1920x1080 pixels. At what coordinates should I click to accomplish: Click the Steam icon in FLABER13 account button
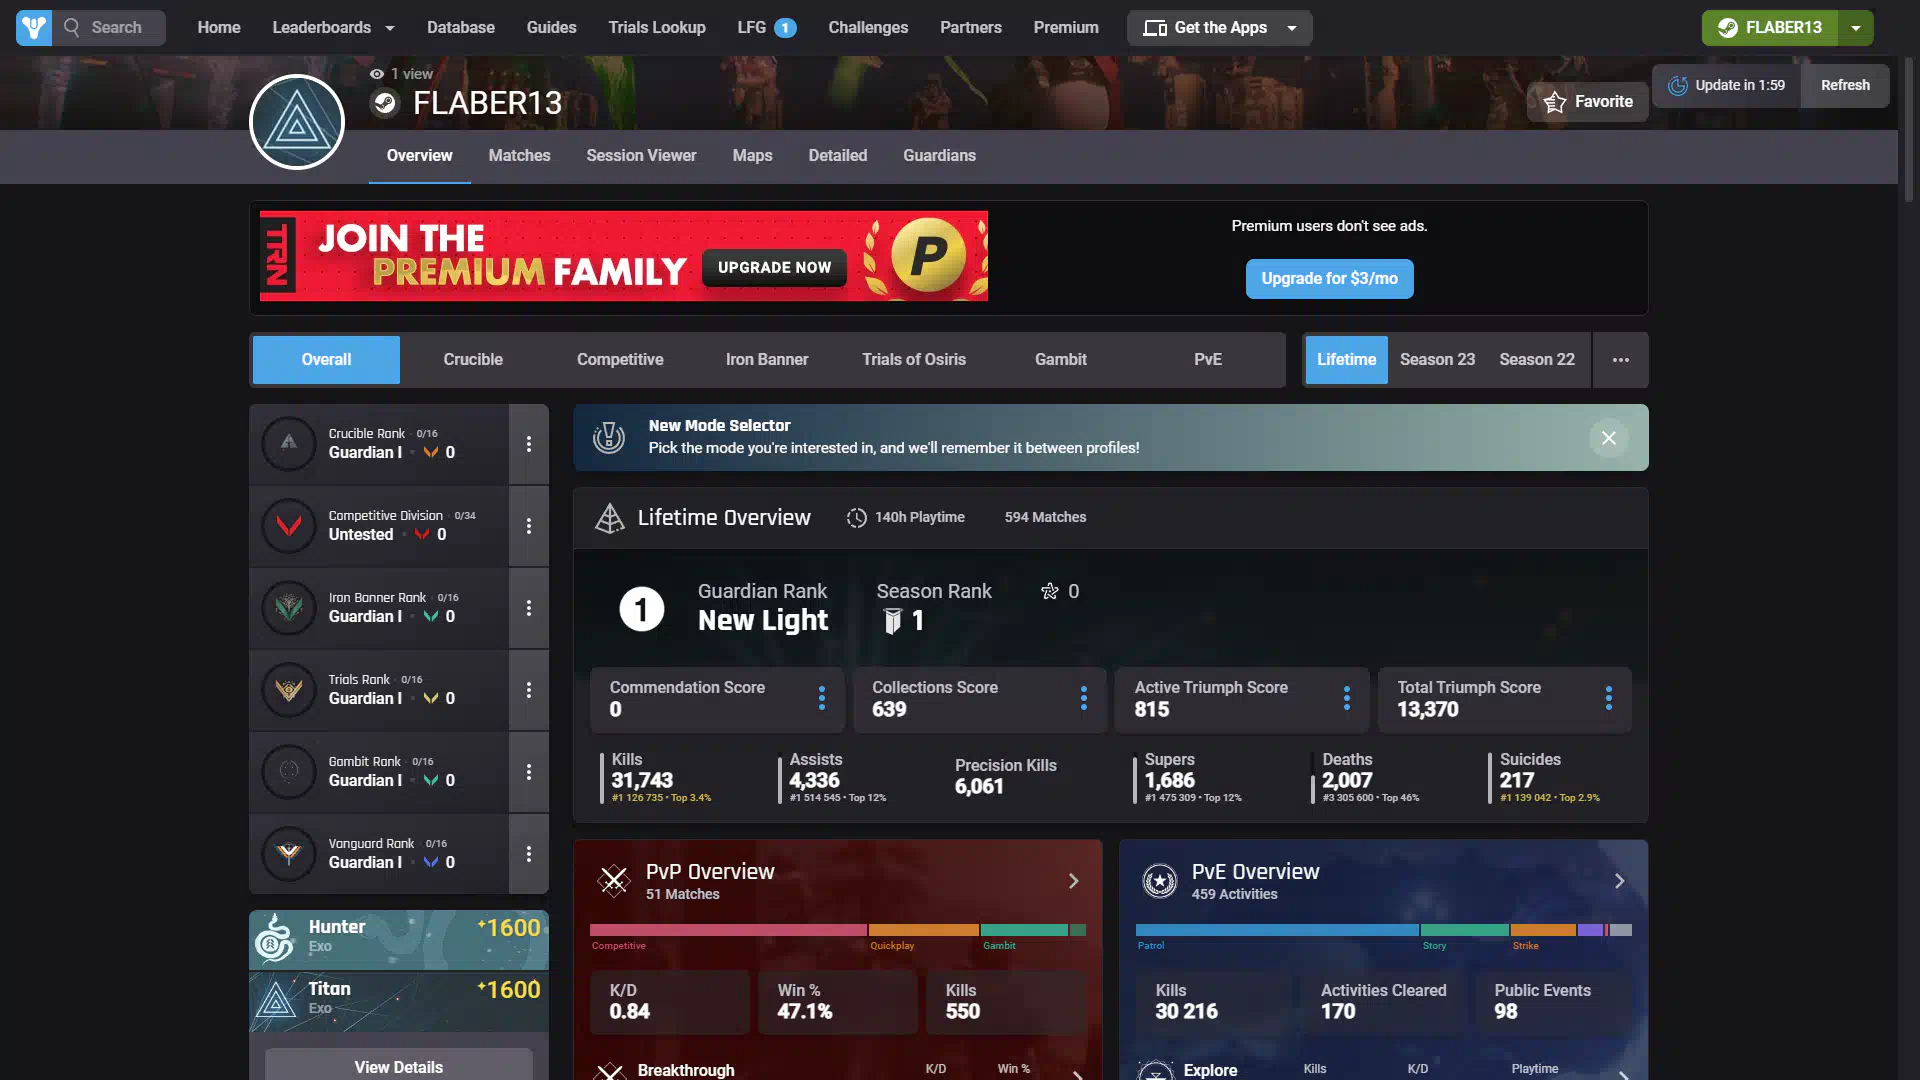point(1728,28)
